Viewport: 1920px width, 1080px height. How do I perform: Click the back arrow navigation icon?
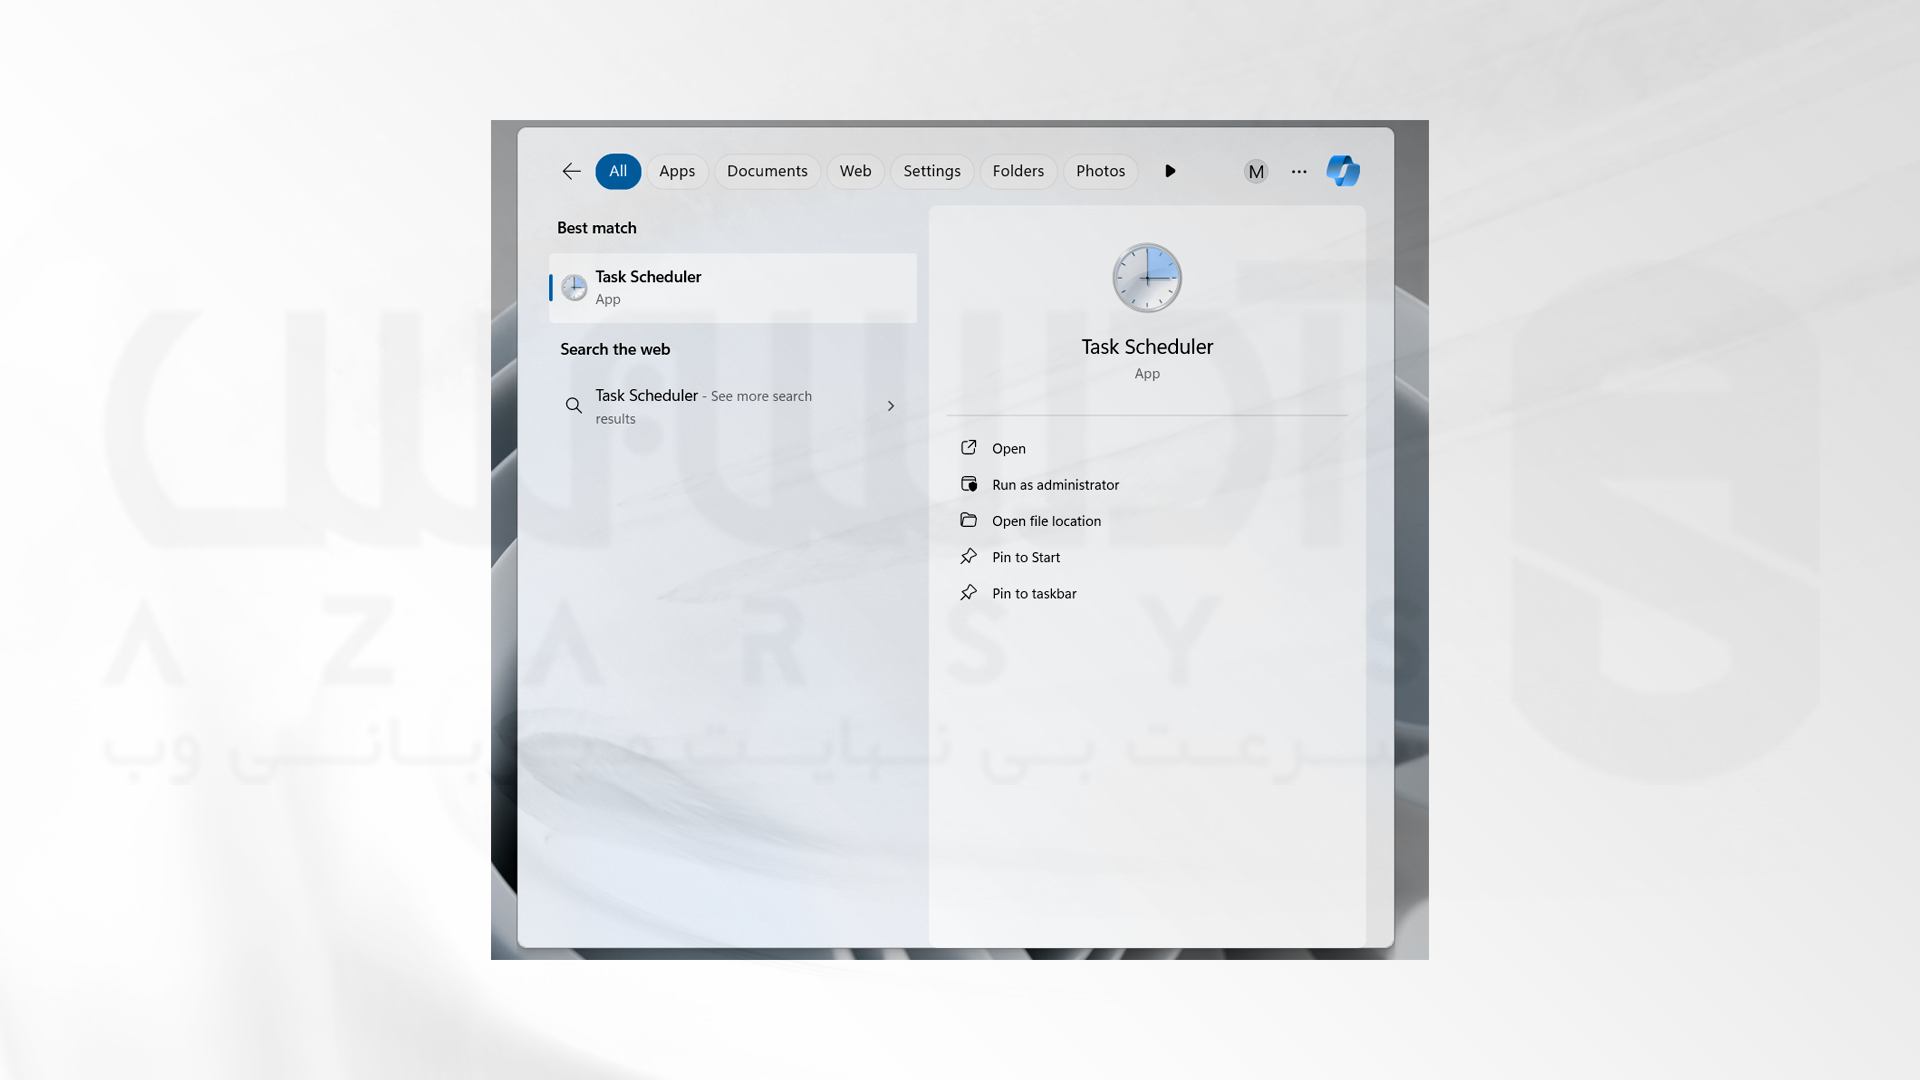pyautogui.click(x=571, y=170)
